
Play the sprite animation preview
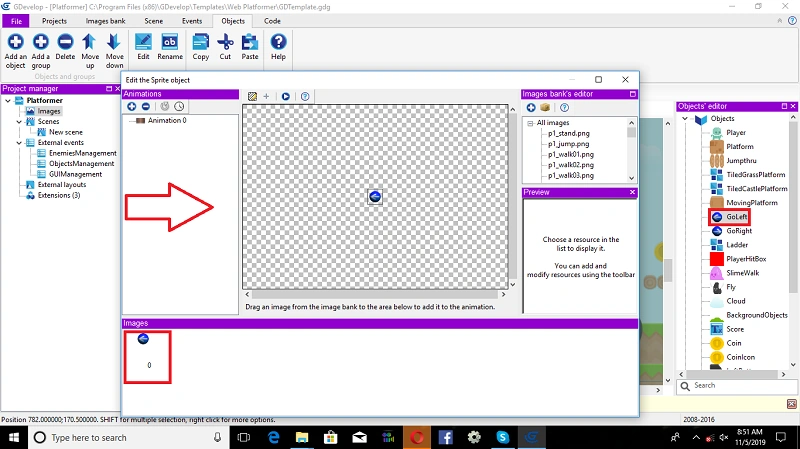pos(286,96)
